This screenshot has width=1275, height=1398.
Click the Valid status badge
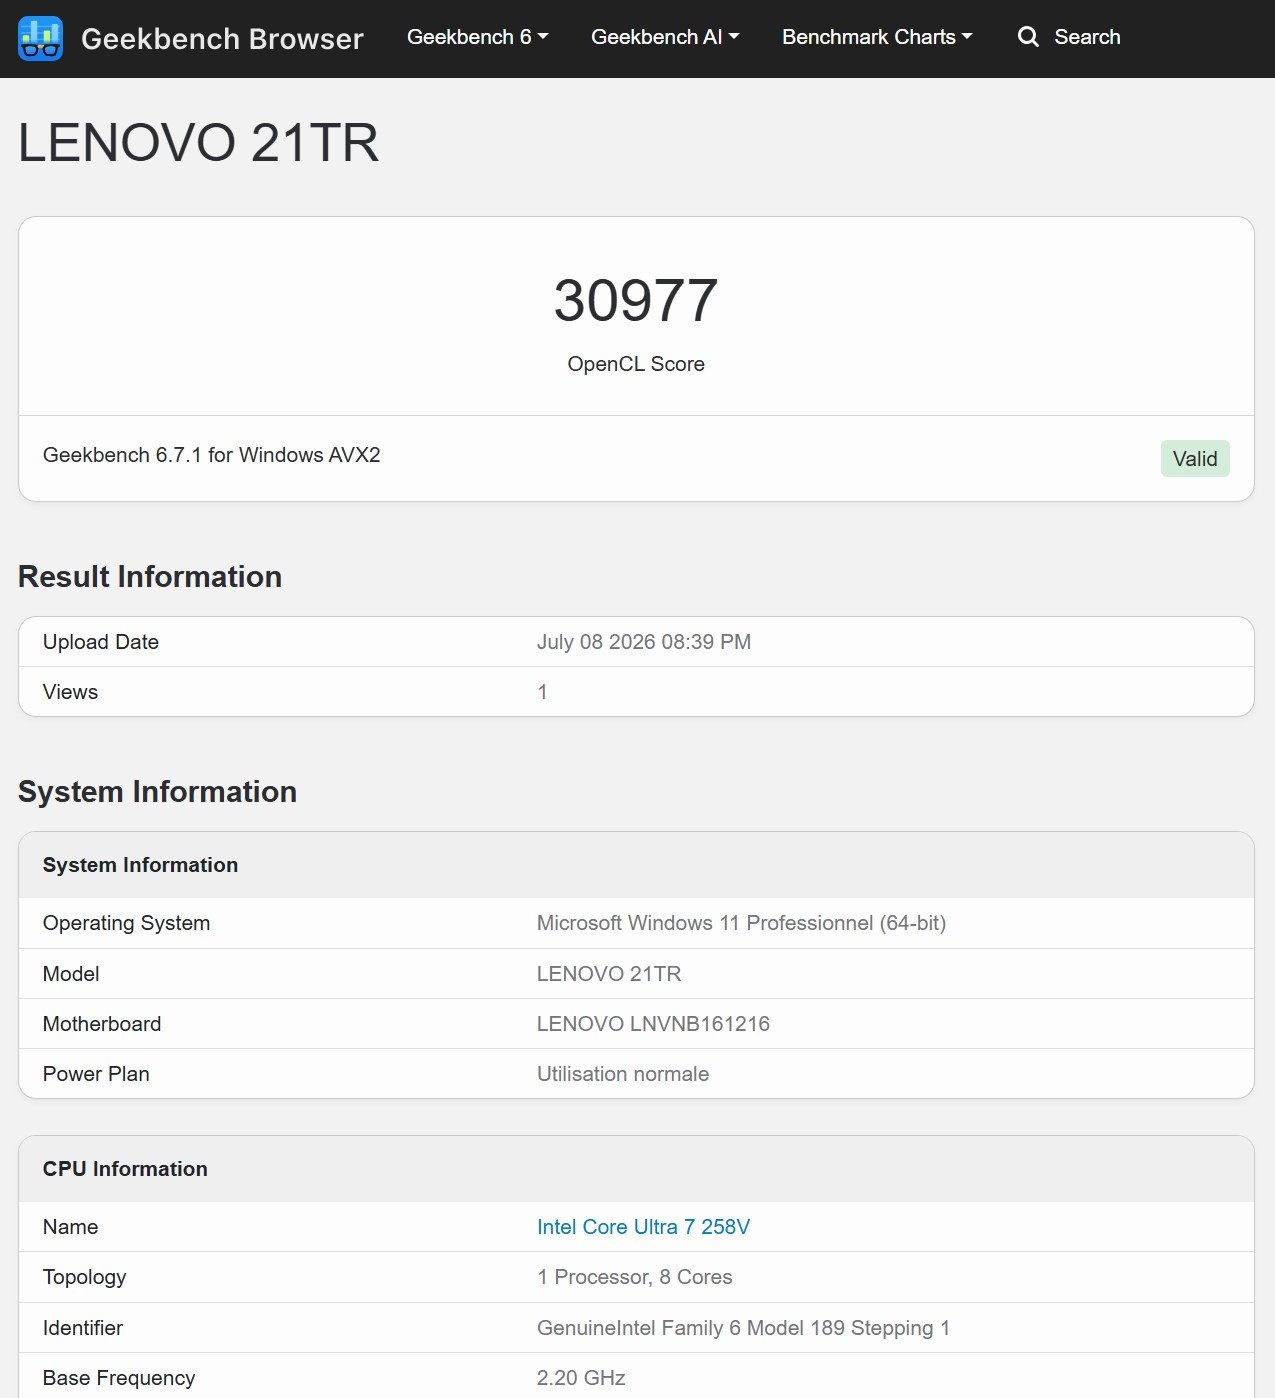coord(1195,459)
